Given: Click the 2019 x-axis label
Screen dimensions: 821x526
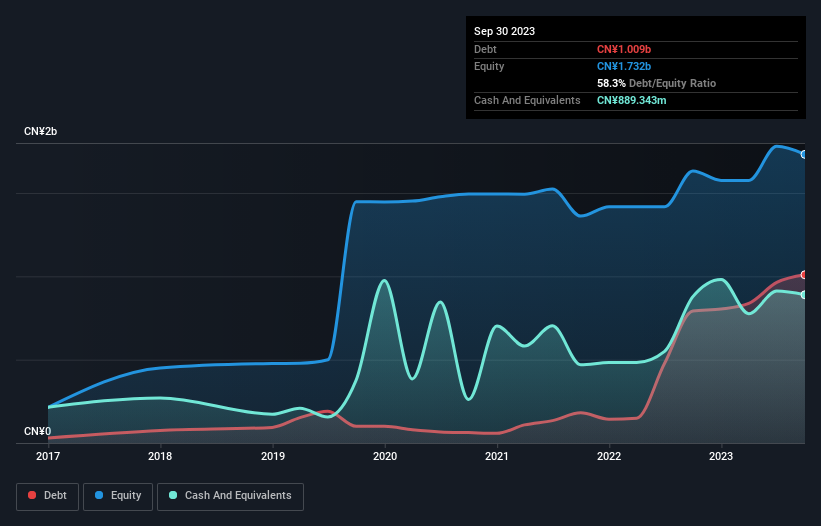Looking at the screenshot, I should (273, 457).
